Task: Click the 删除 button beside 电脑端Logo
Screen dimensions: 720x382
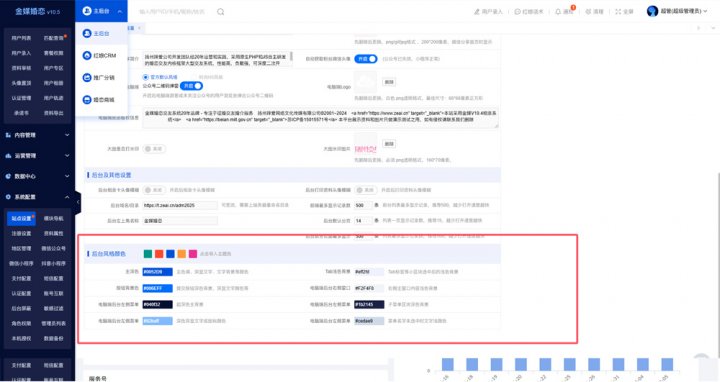Action: pos(389,82)
